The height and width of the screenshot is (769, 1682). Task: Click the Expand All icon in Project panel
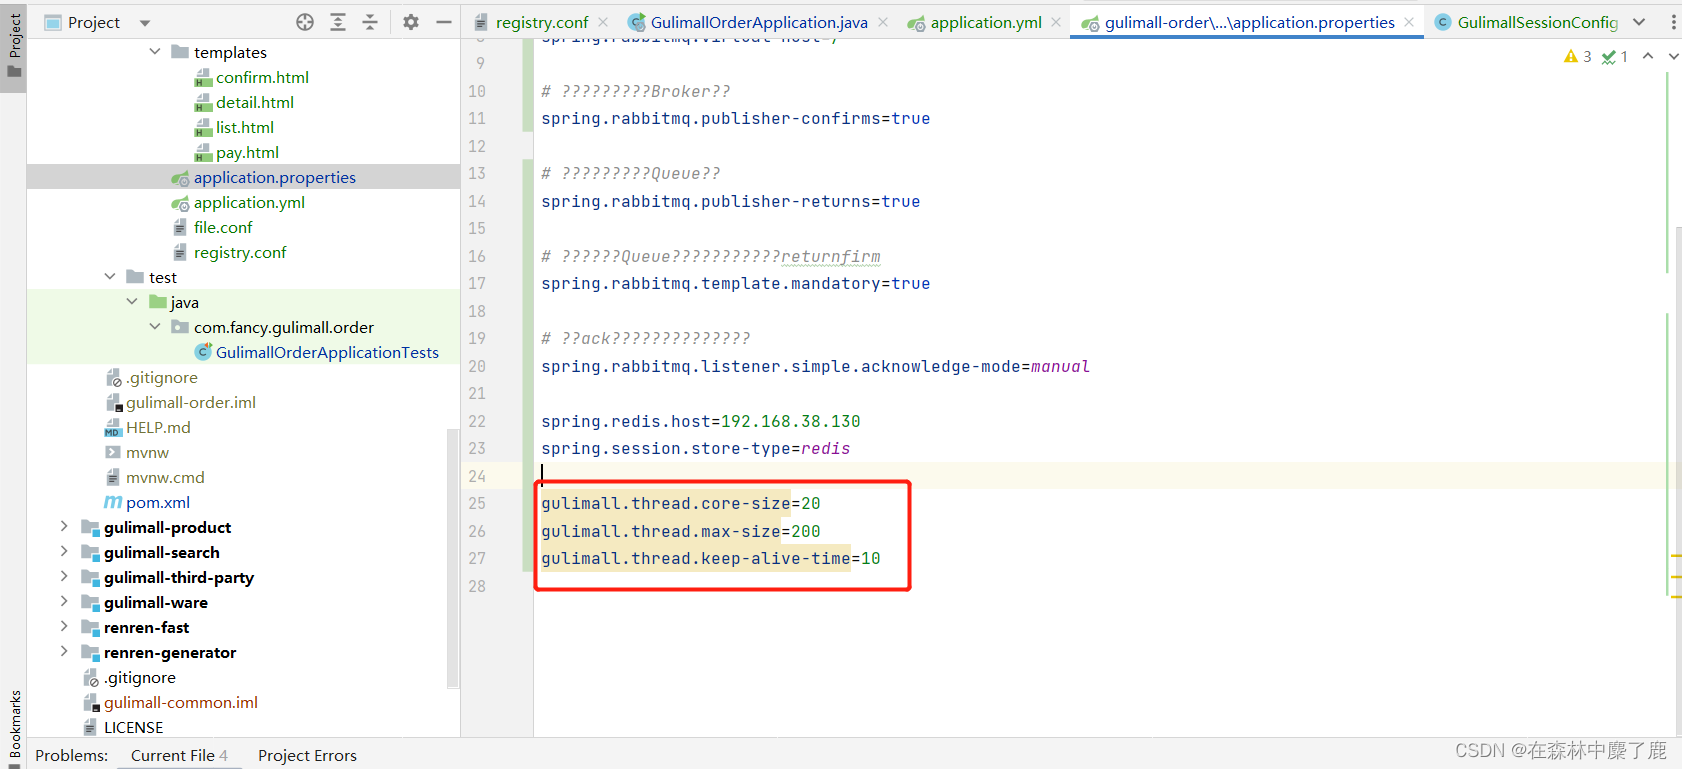pyautogui.click(x=338, y=22)
